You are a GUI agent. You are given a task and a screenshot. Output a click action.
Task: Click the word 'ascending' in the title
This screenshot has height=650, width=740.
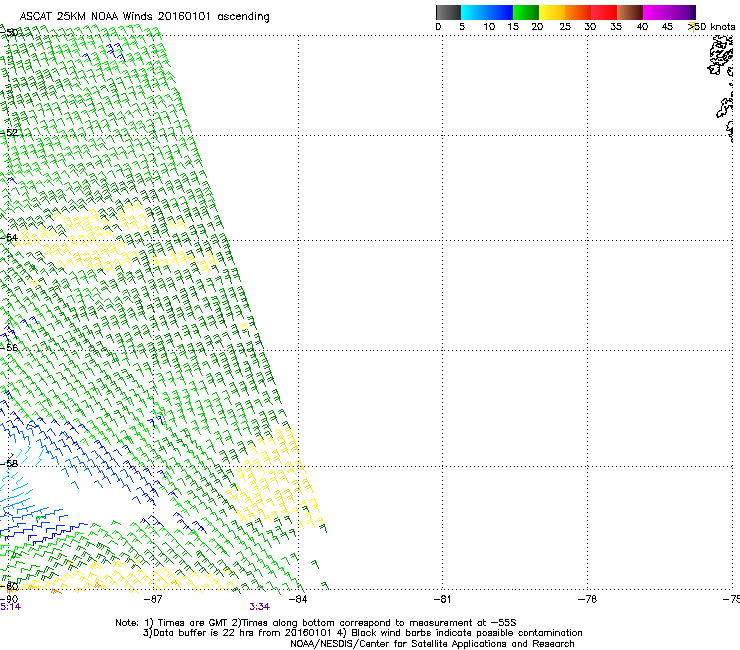coord(243,17)
